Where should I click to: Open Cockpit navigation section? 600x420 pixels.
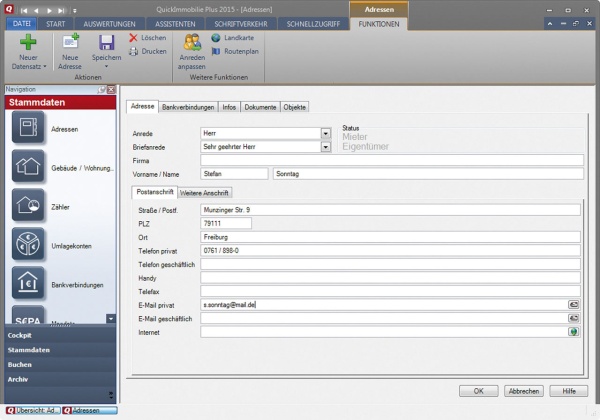click(x=60, y=335)
